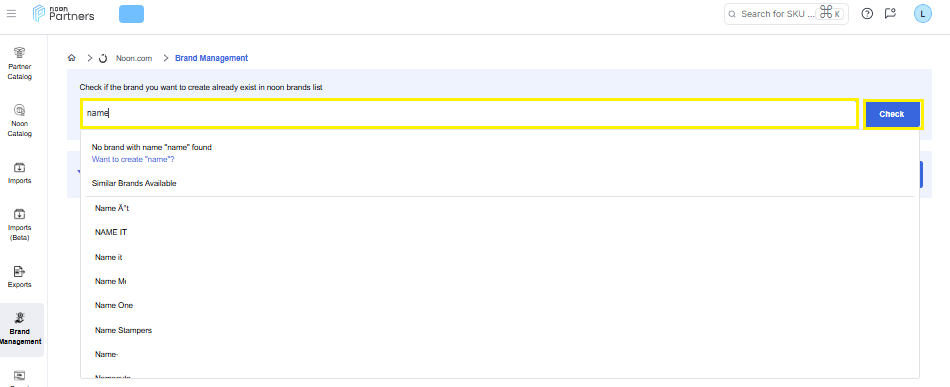Open the hamburger menu
950x387 pixels.
pos(11,13)
